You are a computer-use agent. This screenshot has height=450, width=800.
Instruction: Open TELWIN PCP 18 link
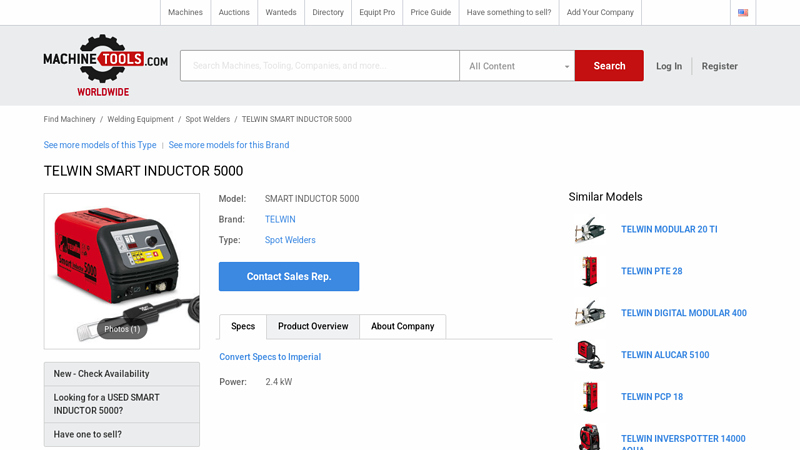pos(652,397)
